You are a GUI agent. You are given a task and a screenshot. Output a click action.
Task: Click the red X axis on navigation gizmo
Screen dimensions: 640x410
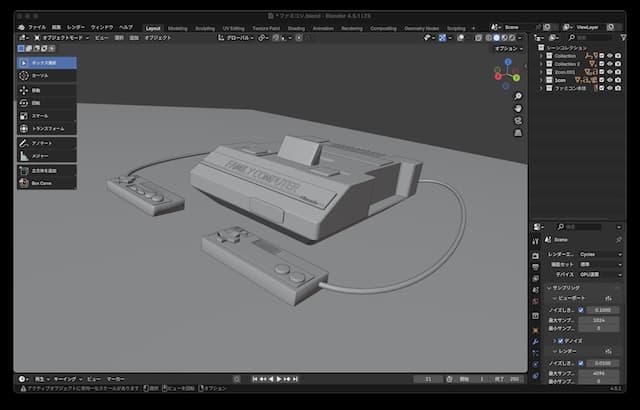tap(498, 76)
